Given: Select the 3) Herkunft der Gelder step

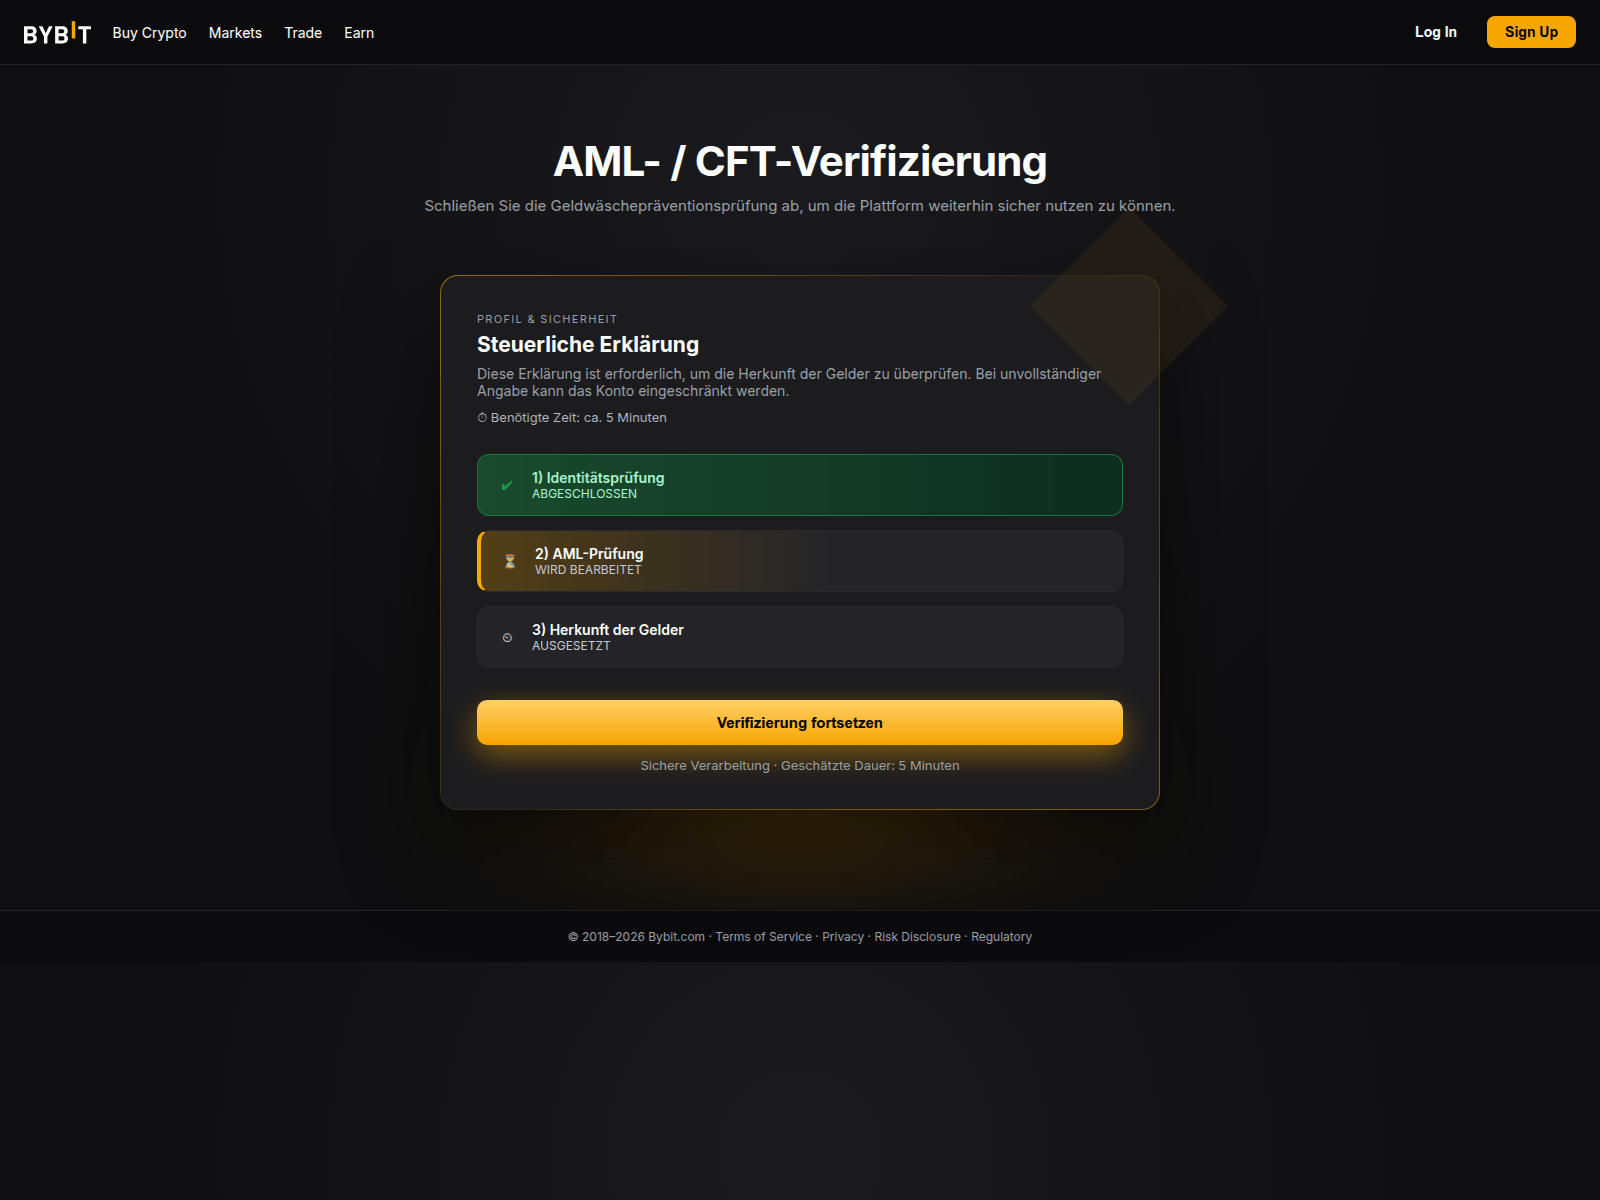Looking at the screenshot, I should [800, 637].
